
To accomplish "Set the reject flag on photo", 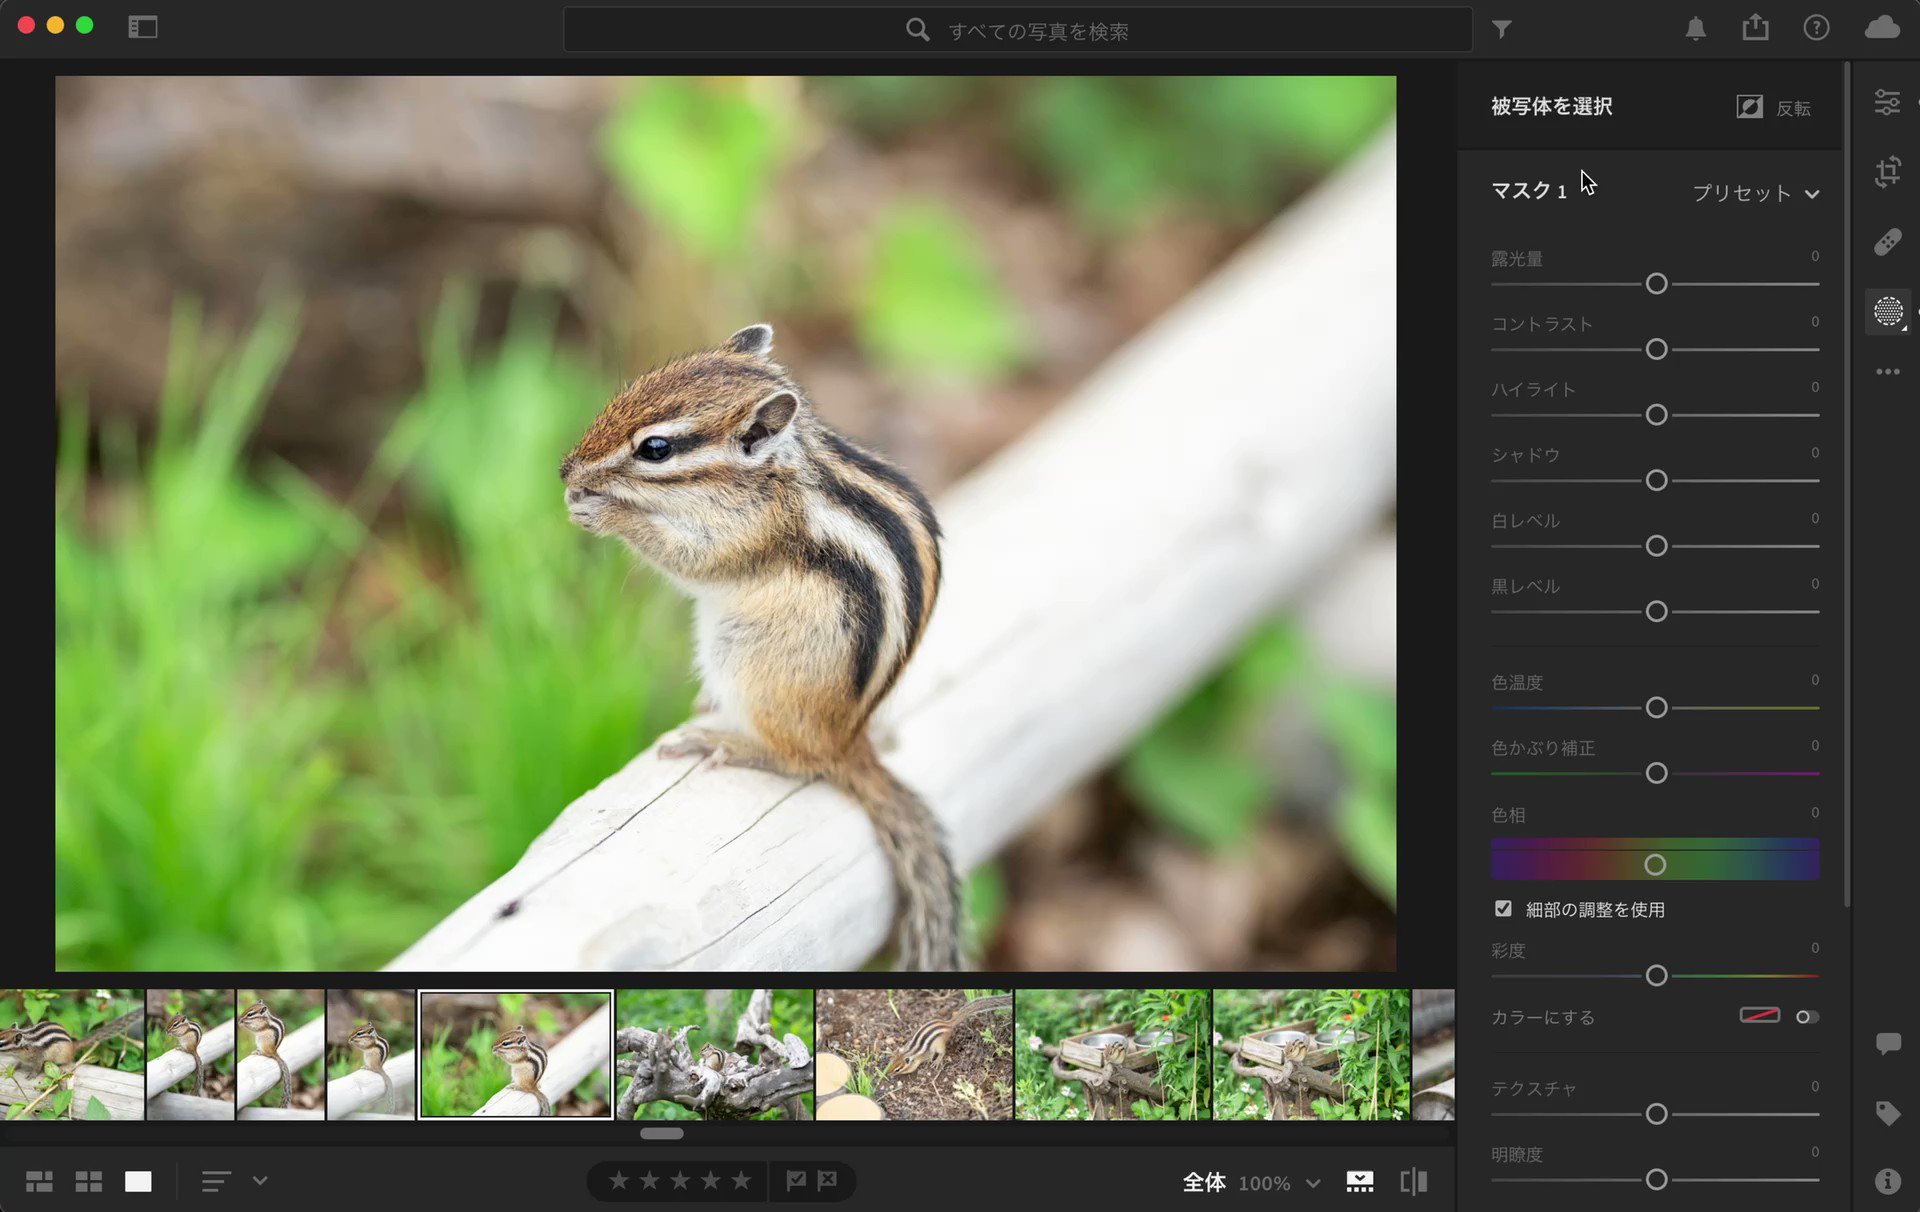I will point(827,1181).
